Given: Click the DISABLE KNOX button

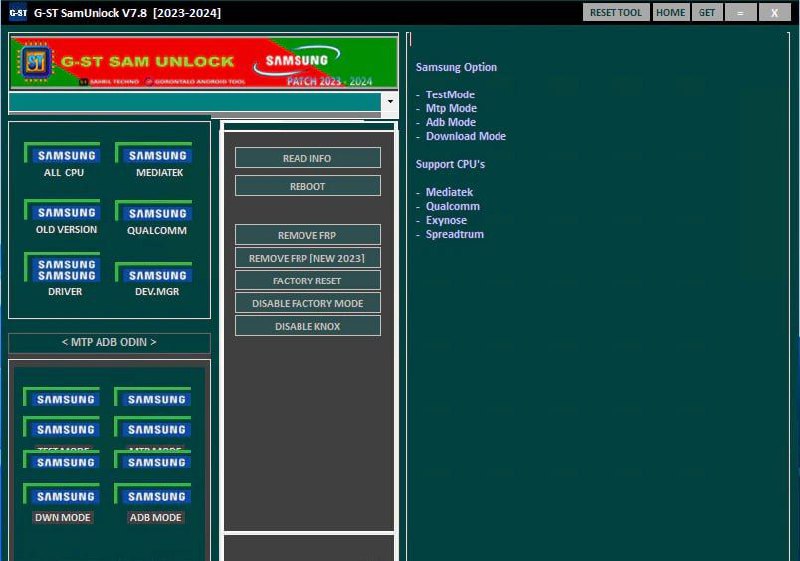Looking at the screenshot, I should click(308, 325).
